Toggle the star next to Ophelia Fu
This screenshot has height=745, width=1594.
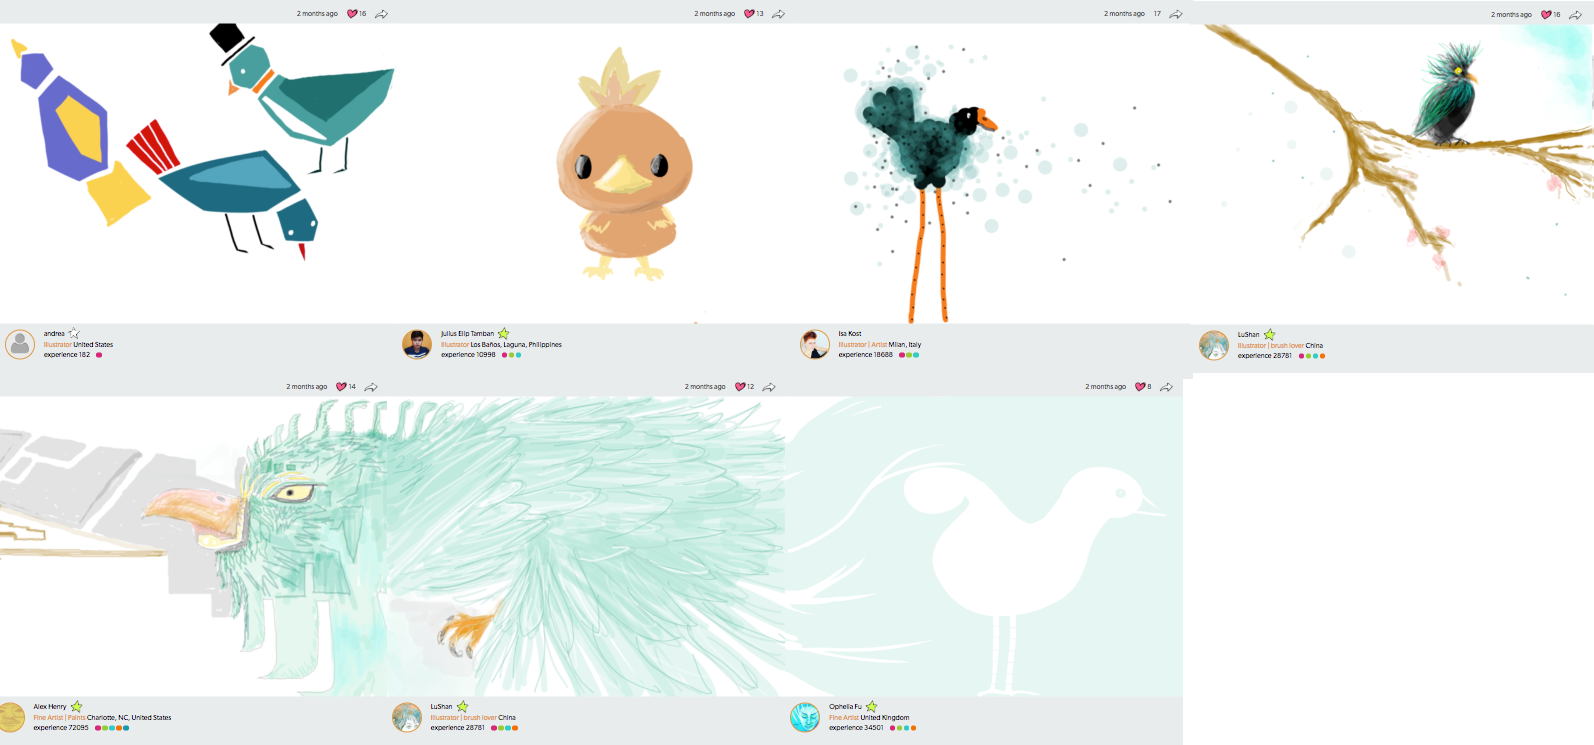871,706
